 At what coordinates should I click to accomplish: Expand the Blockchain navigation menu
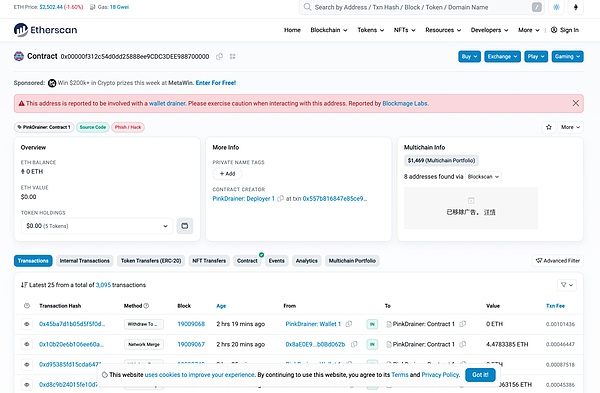click(x=329, y=30)
